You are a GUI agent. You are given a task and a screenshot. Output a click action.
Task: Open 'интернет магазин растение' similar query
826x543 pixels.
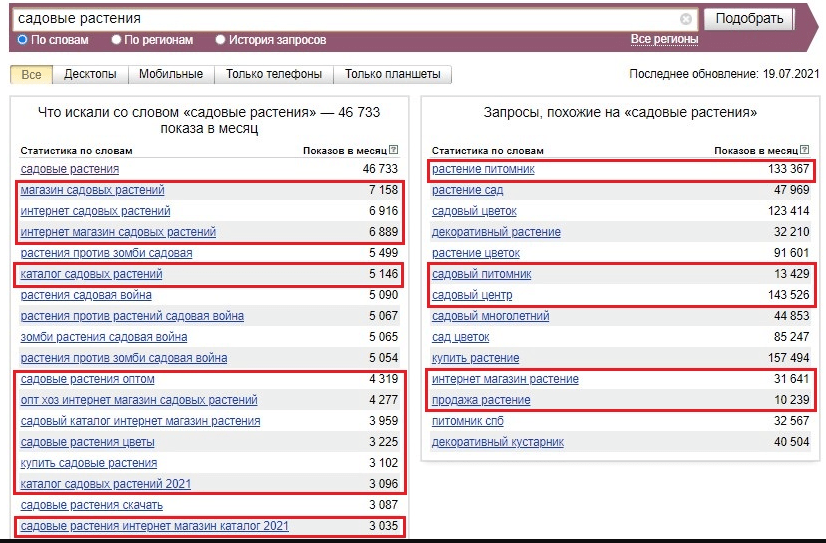point(505,379)
